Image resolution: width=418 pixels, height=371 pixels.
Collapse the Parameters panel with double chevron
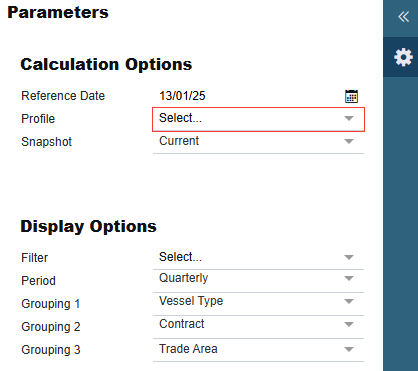click(403, 17)
